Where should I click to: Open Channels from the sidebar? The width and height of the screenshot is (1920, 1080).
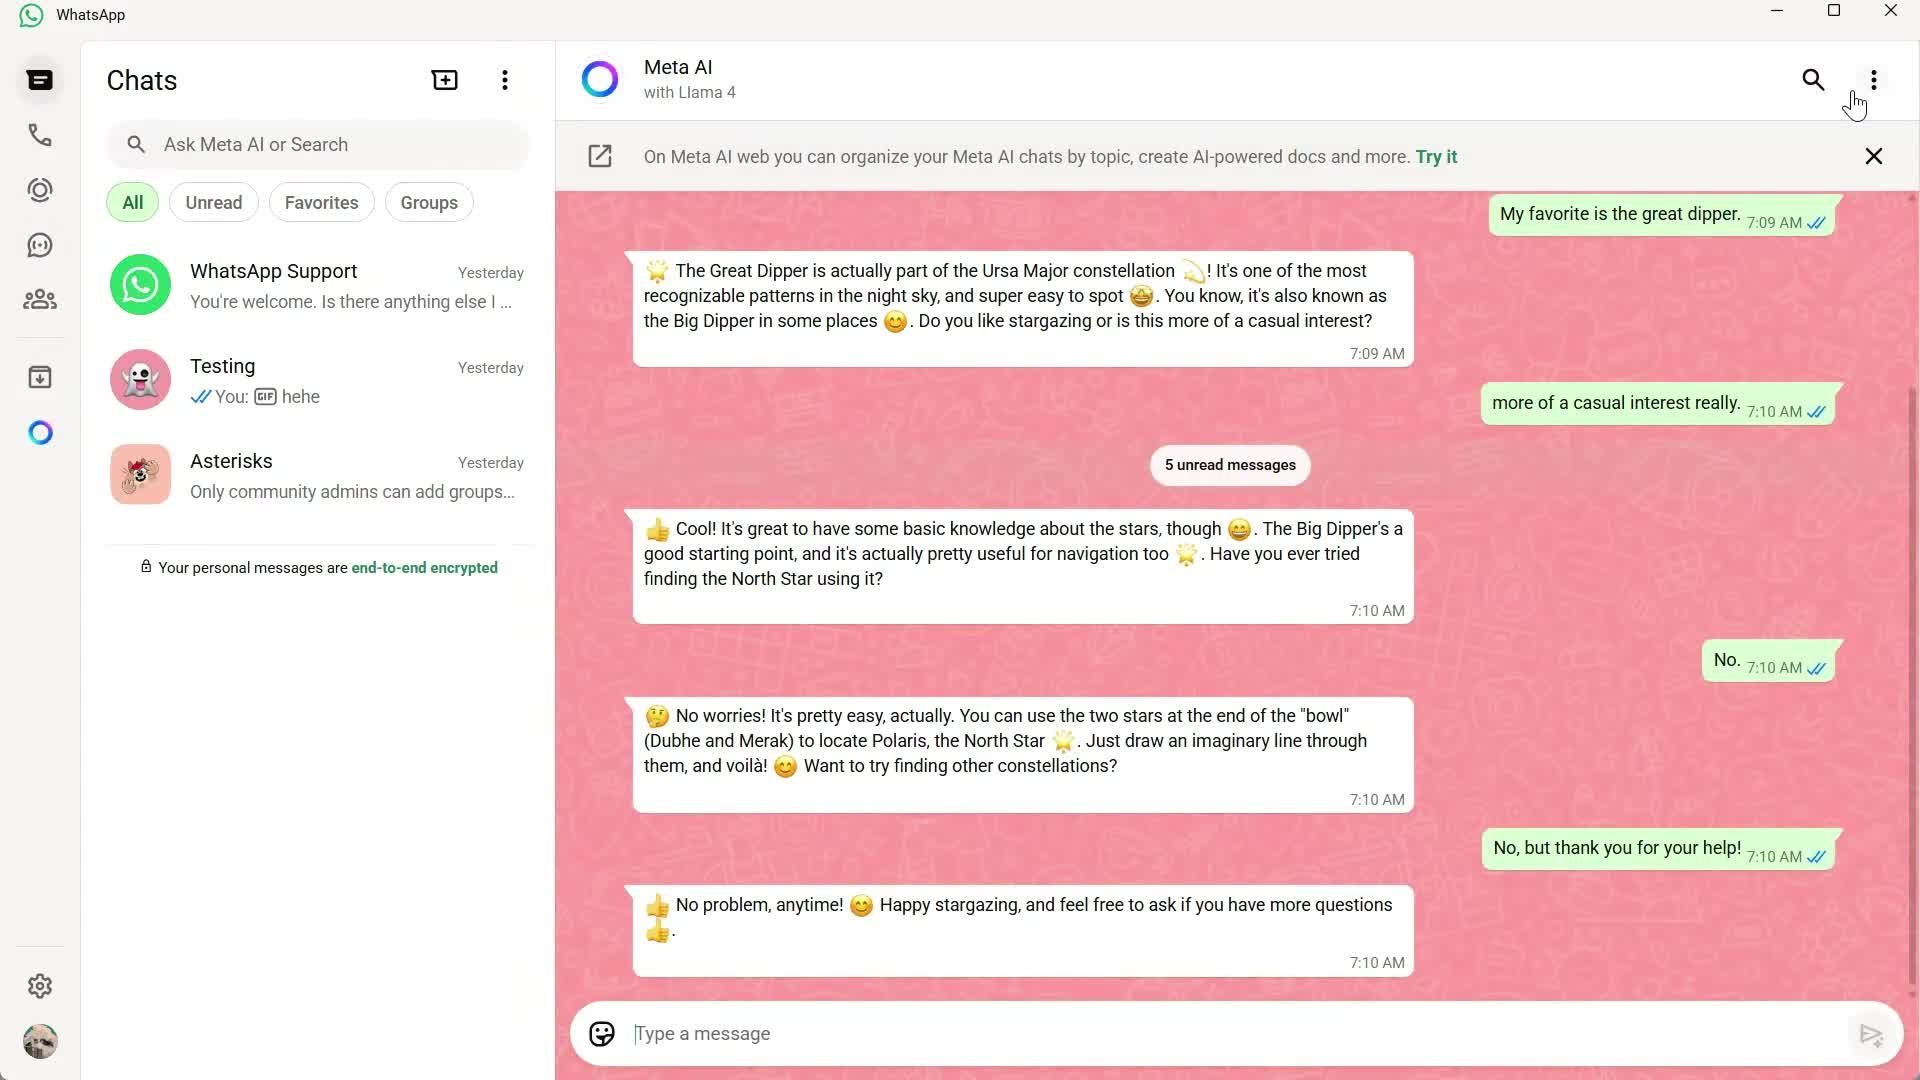tap(40, 245)
